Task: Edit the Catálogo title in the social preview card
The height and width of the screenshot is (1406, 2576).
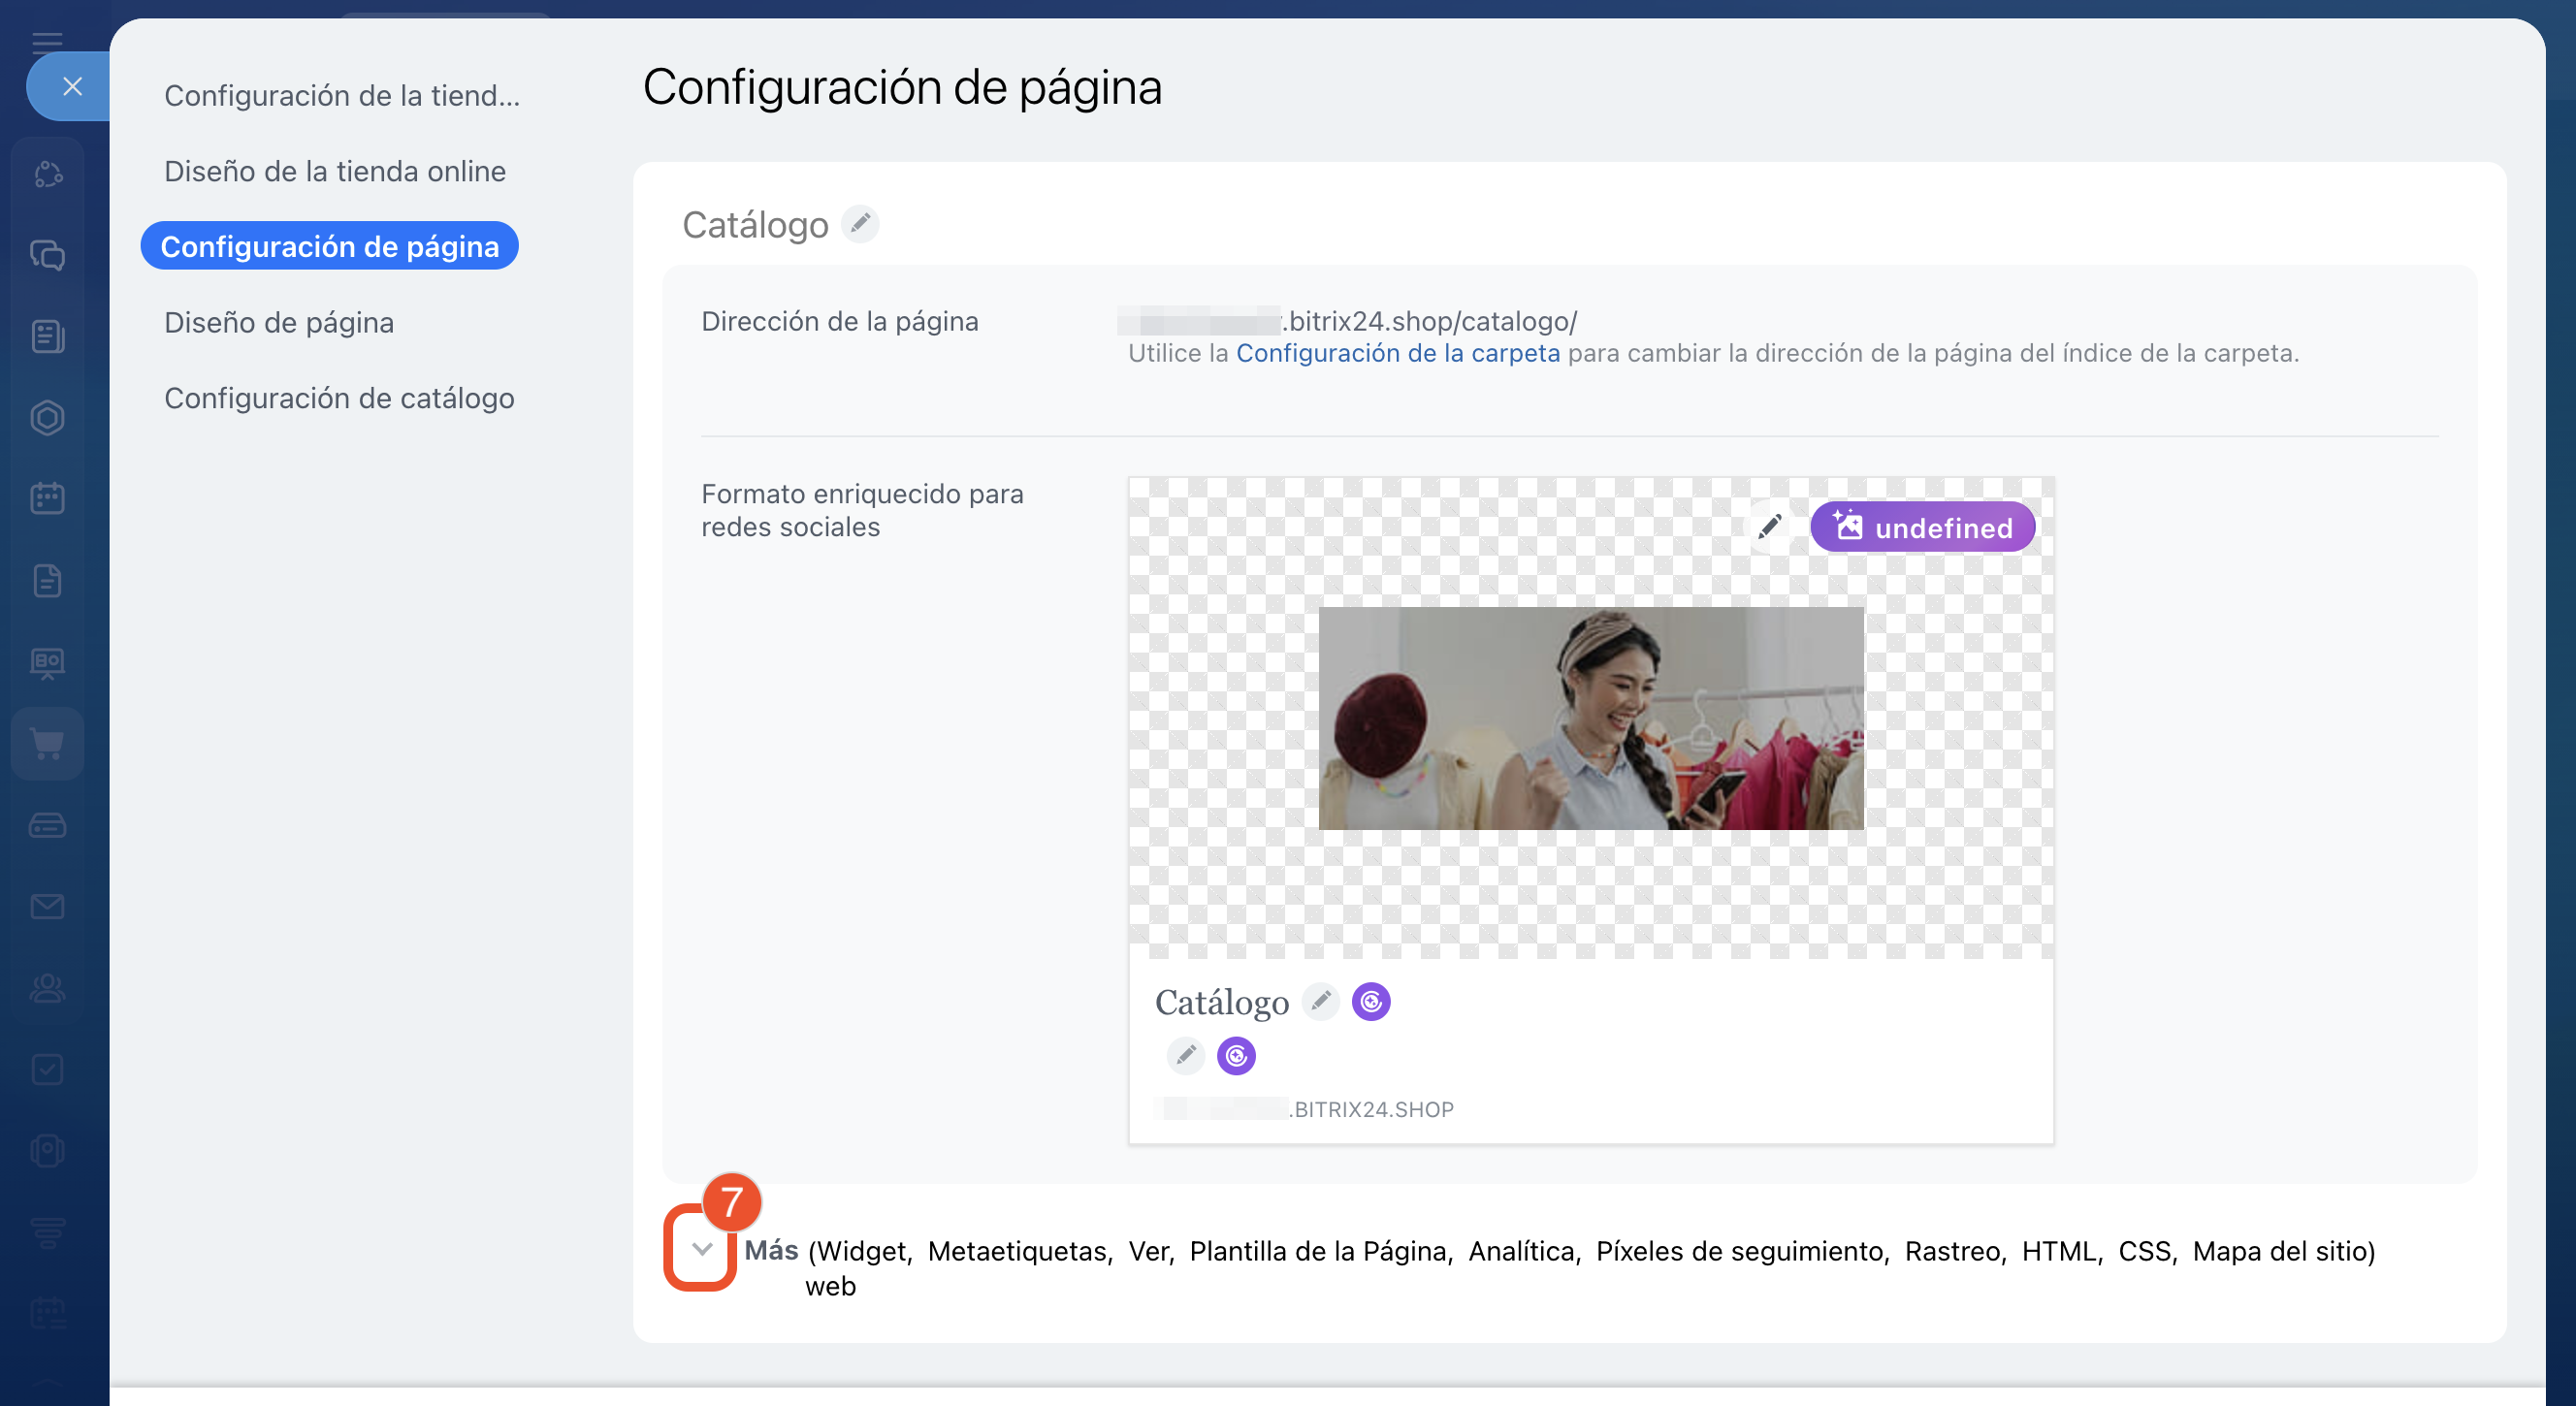Action: (1320, 1001)
